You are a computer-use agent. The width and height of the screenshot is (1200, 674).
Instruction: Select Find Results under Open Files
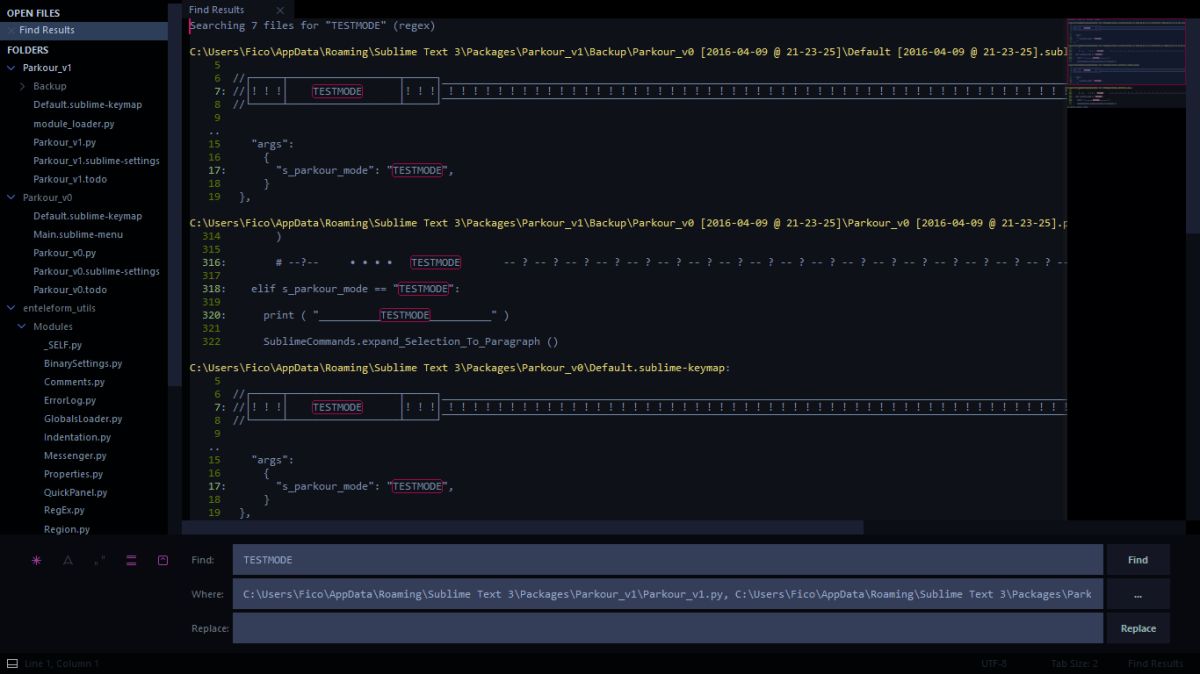coord(84,31)
